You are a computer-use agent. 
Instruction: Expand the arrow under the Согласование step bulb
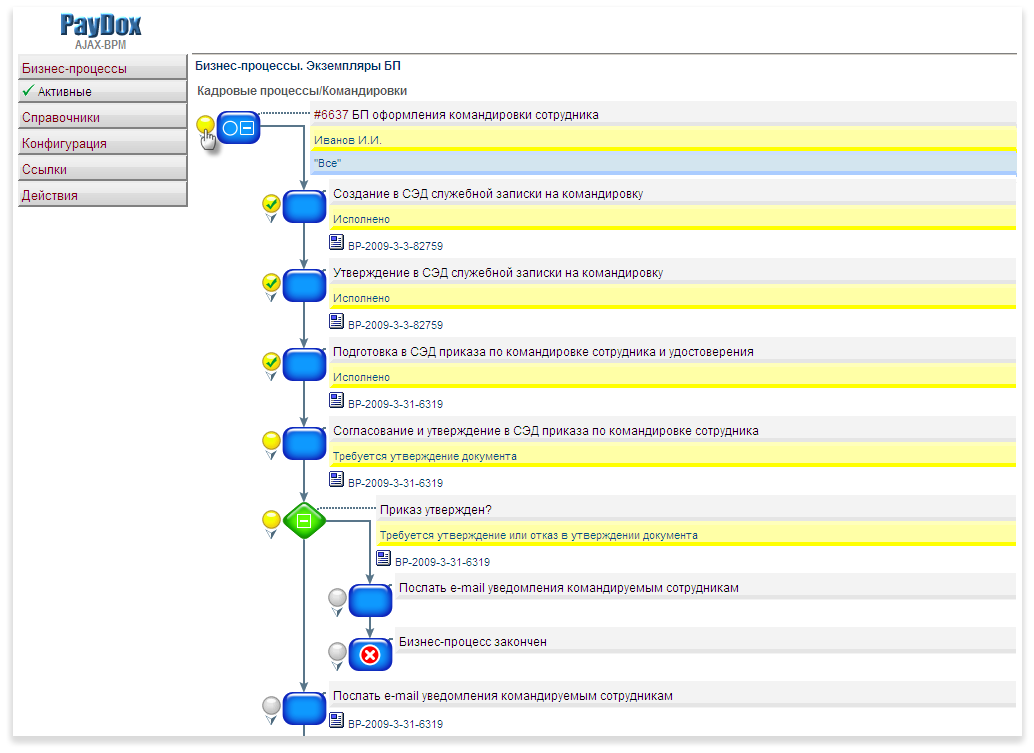click(x=271, y=455)
